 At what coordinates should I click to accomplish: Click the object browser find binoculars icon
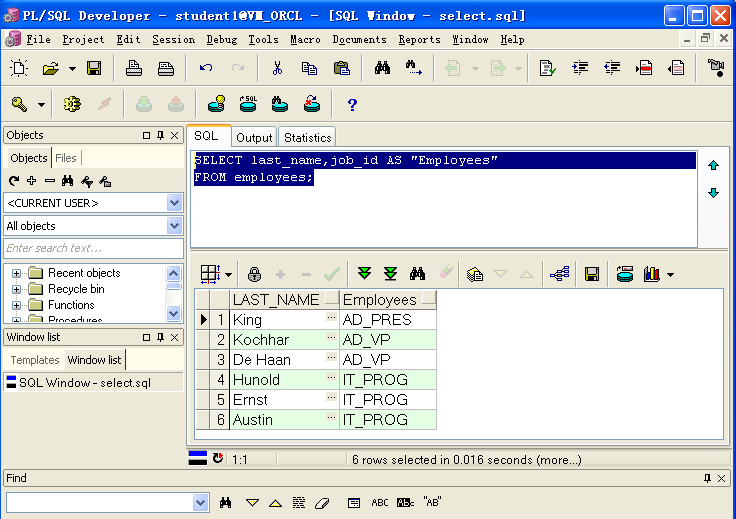click(x=68, y=181)
